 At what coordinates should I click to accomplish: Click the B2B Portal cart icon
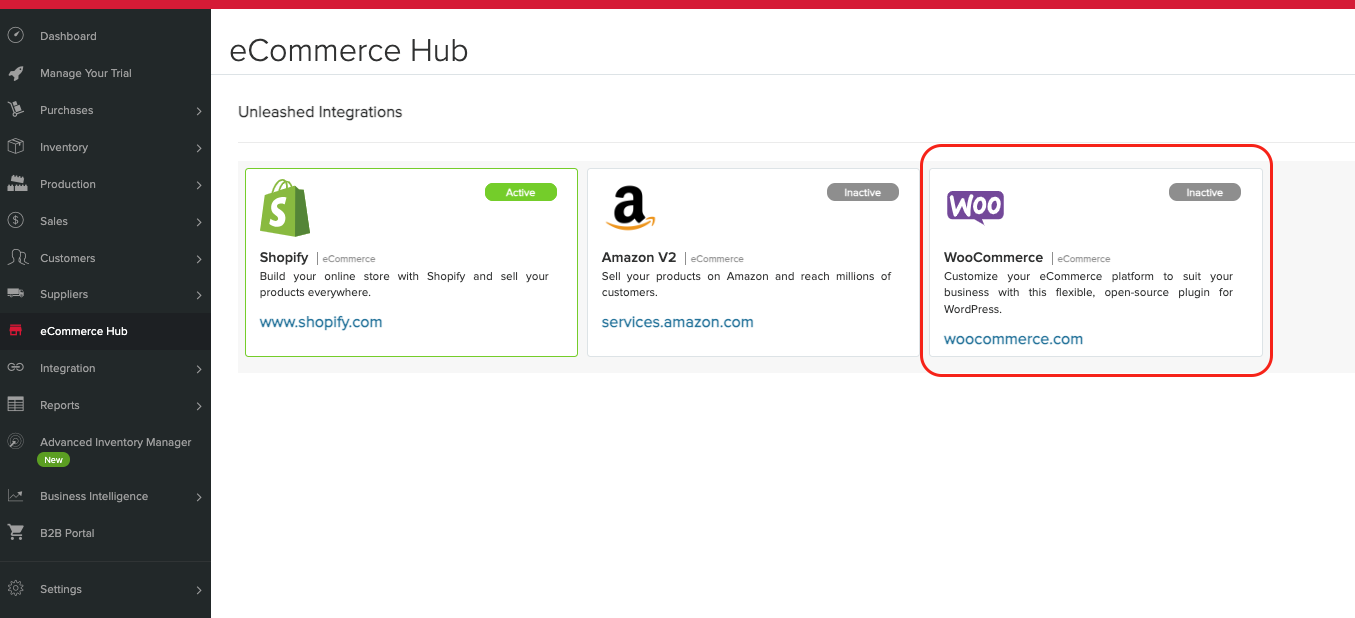(x=15, y=533)
